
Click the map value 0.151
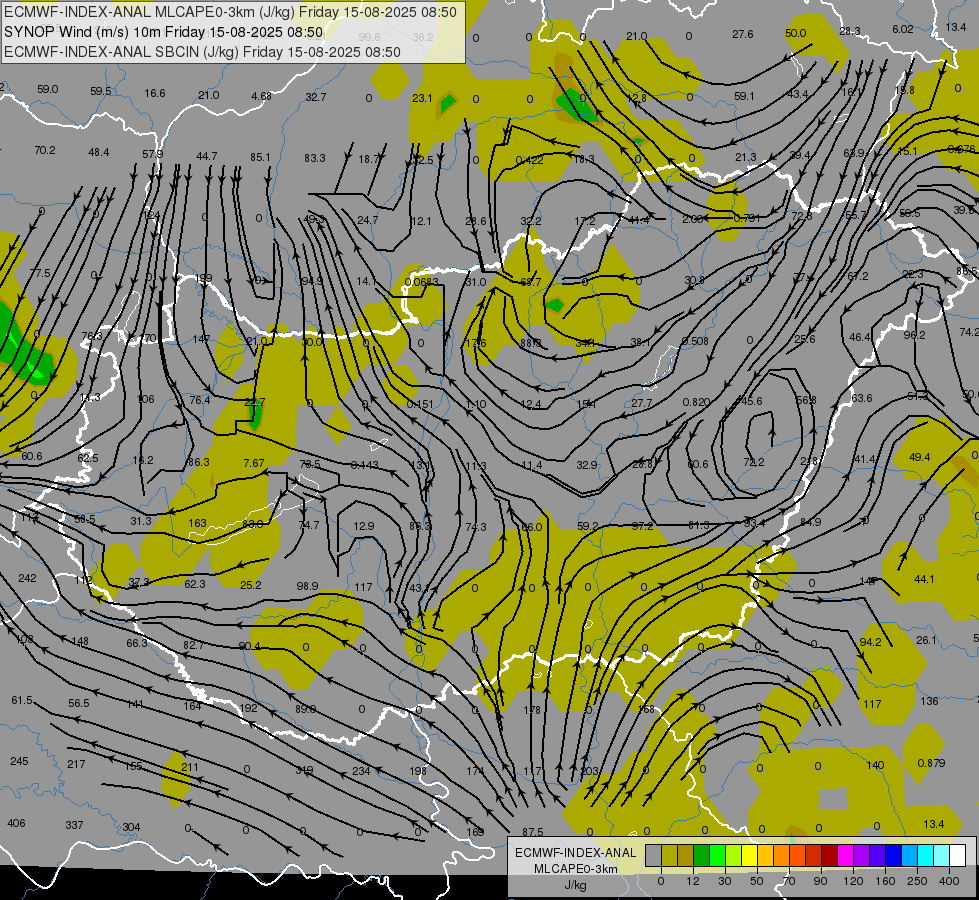pyautogui.click(x=420, y=404)
